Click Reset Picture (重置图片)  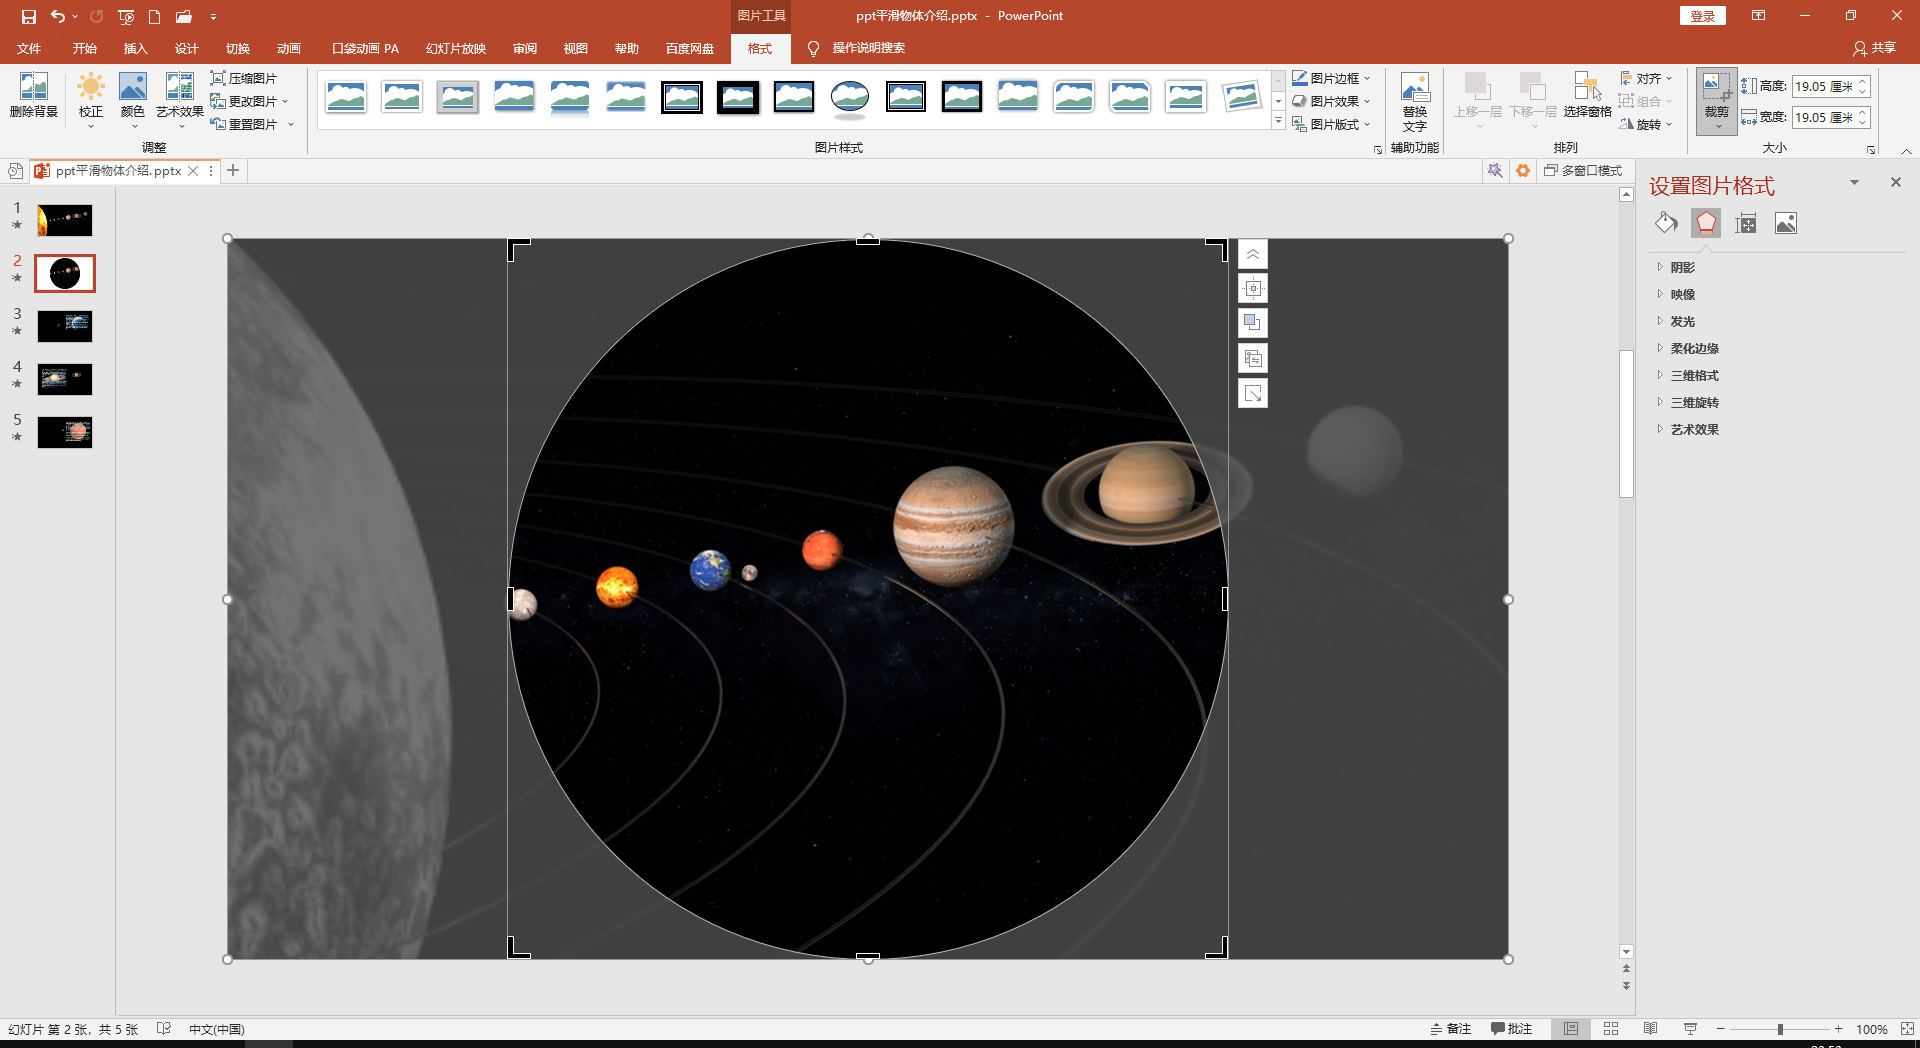[252, 124]
